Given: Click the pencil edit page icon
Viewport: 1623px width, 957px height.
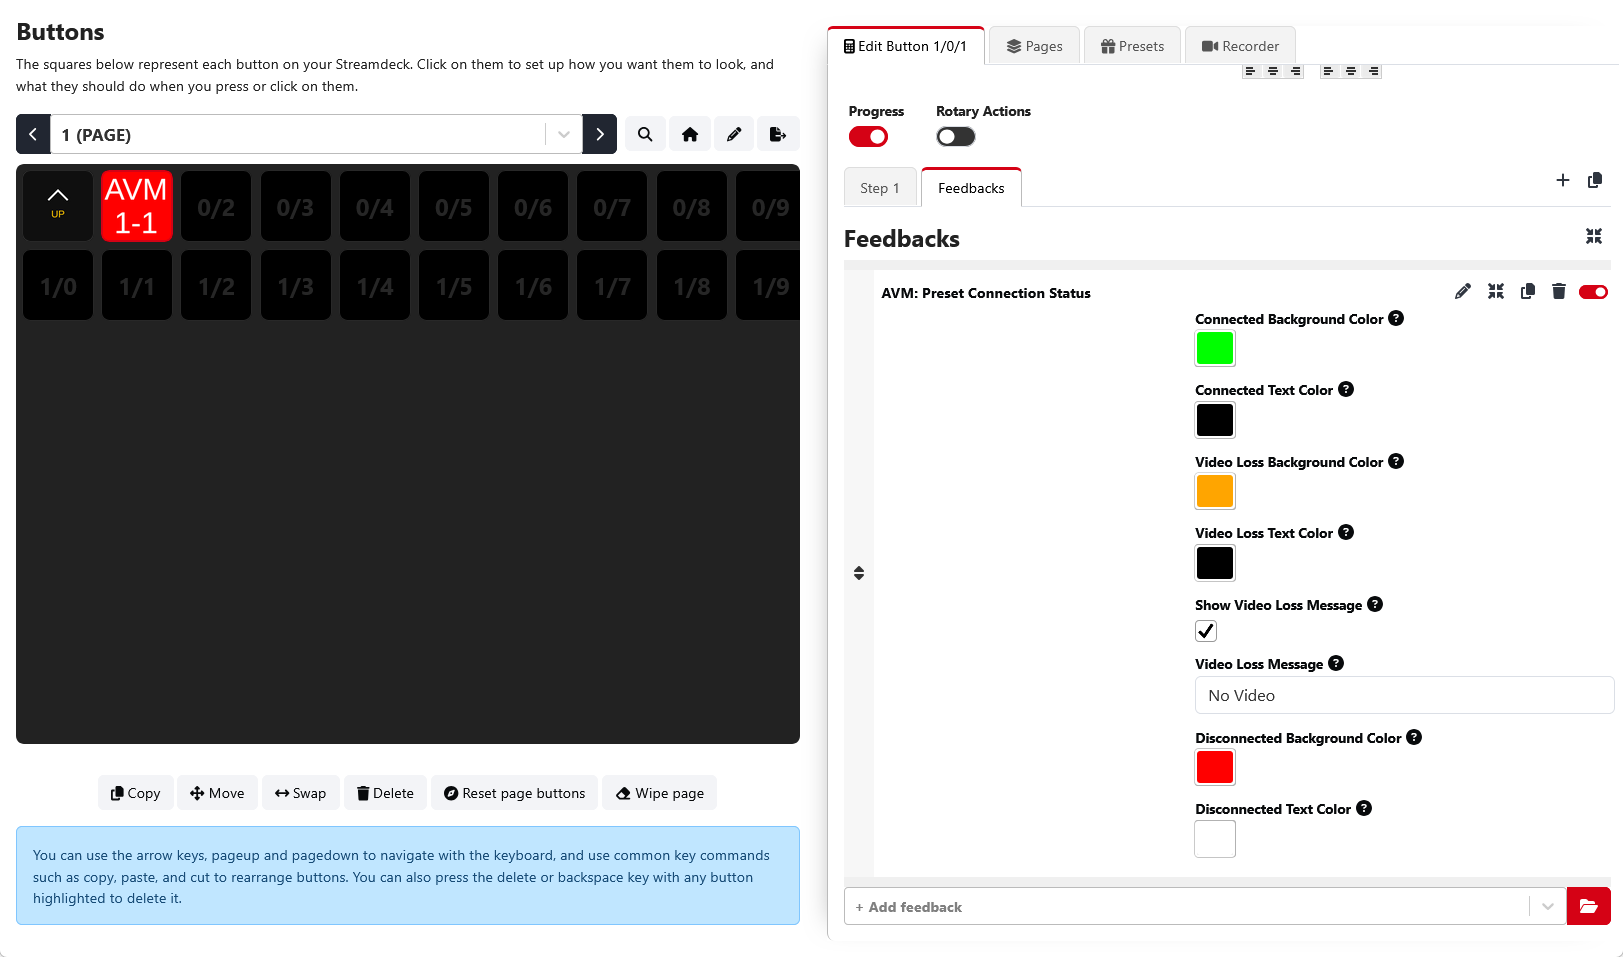Looking at the screenshot, I should click(x=734, y=134).
